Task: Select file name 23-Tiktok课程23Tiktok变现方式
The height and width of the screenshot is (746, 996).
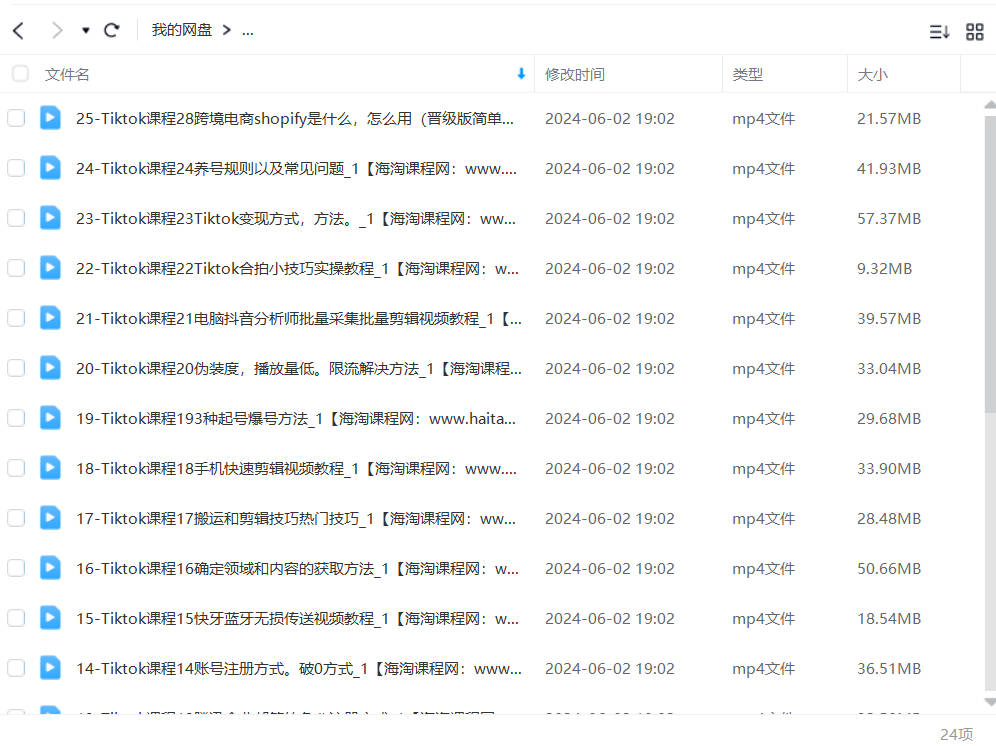Action: coord(296,219)
